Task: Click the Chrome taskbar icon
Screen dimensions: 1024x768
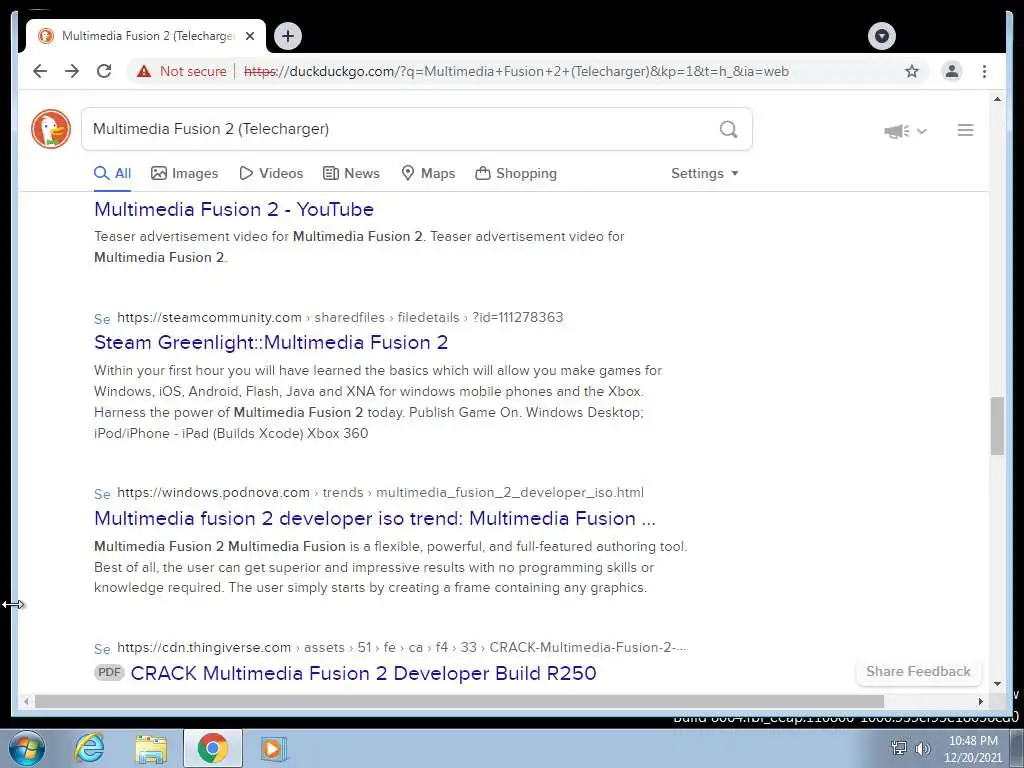Action: tap(212, 748)
